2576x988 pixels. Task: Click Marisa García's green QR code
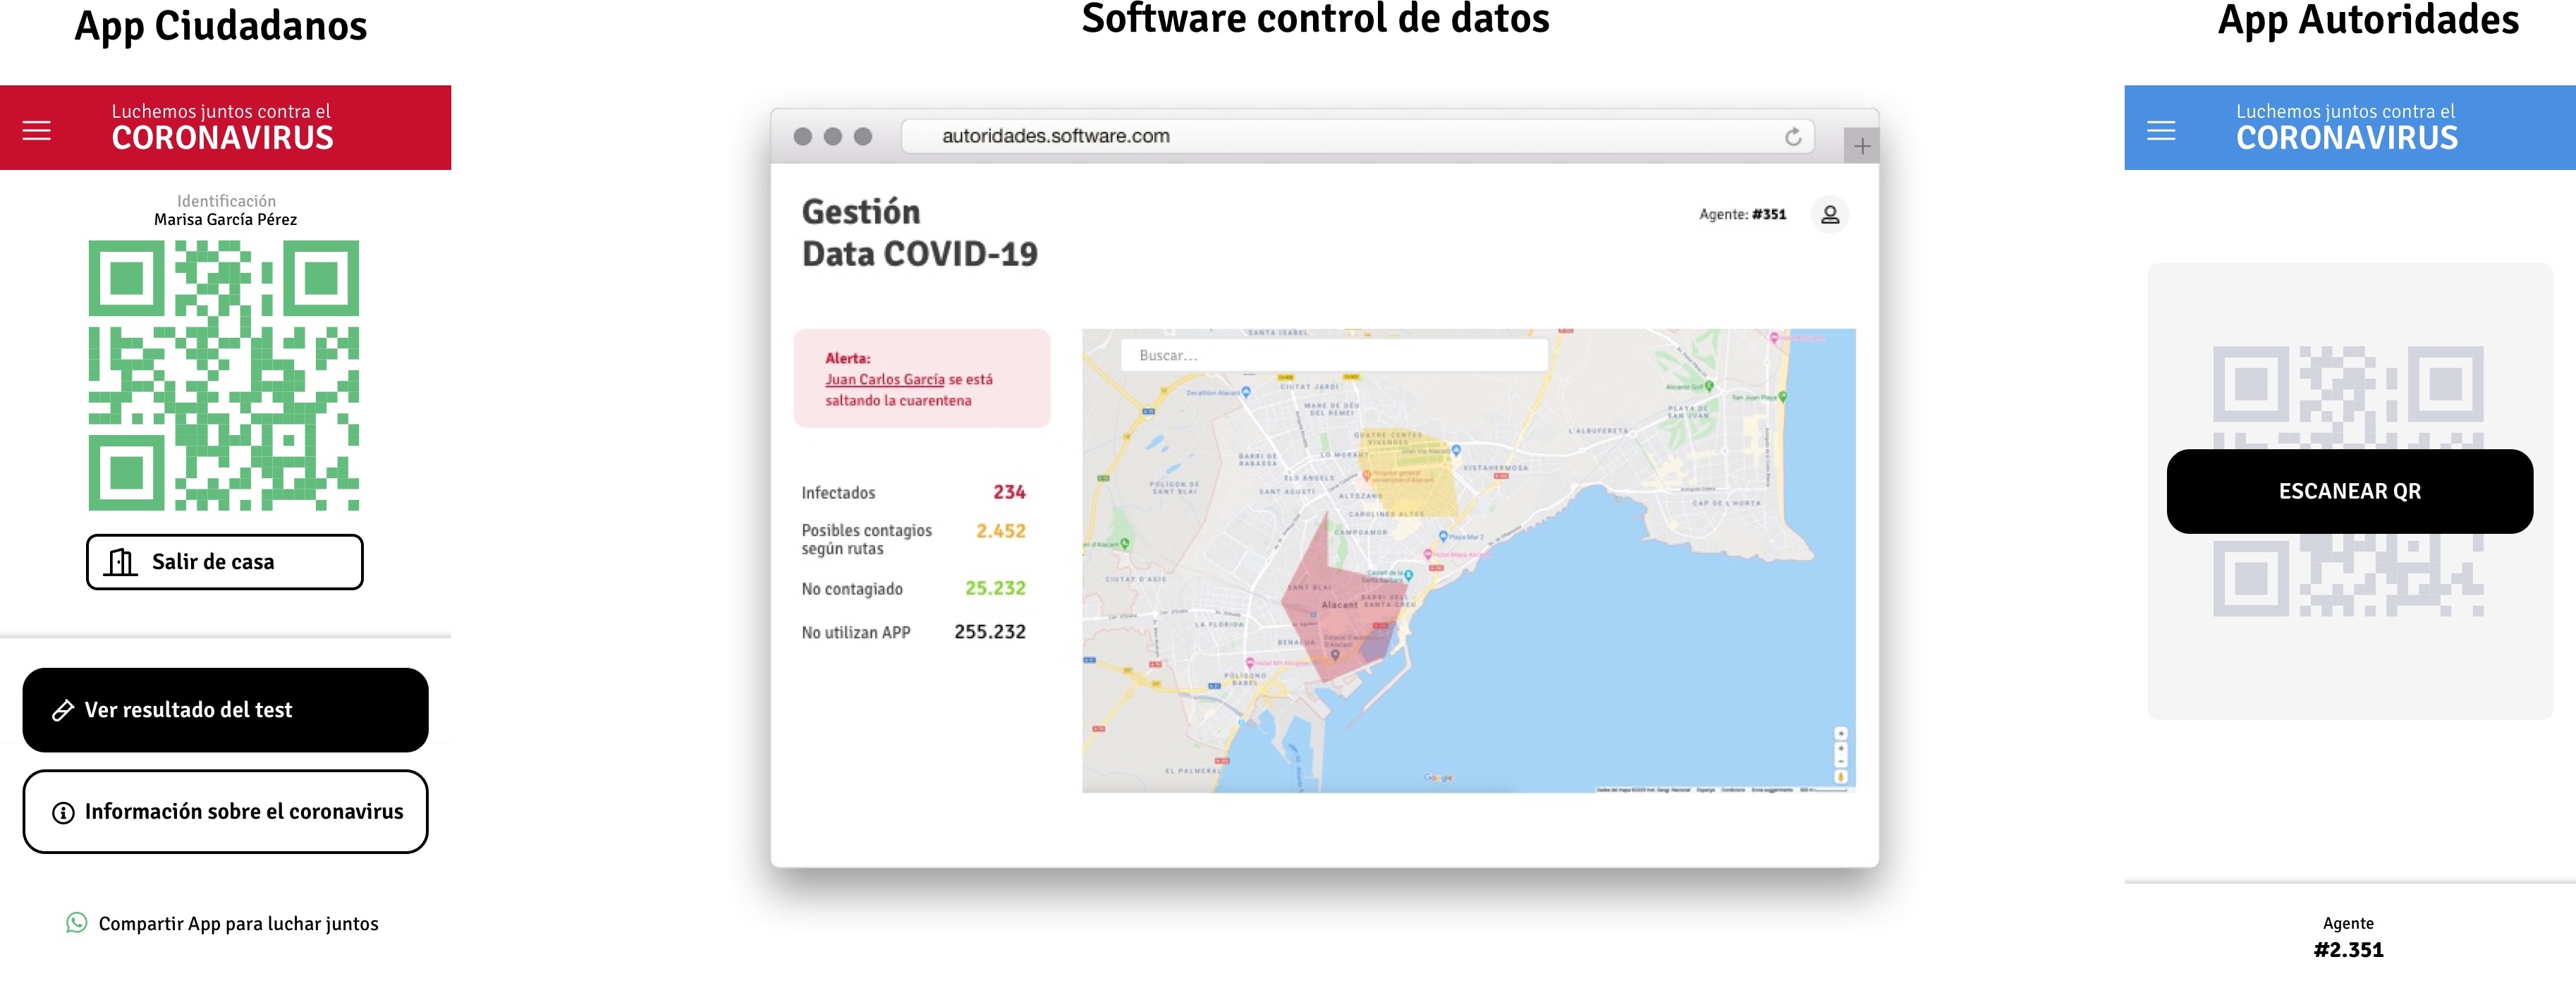pos(223,375)
